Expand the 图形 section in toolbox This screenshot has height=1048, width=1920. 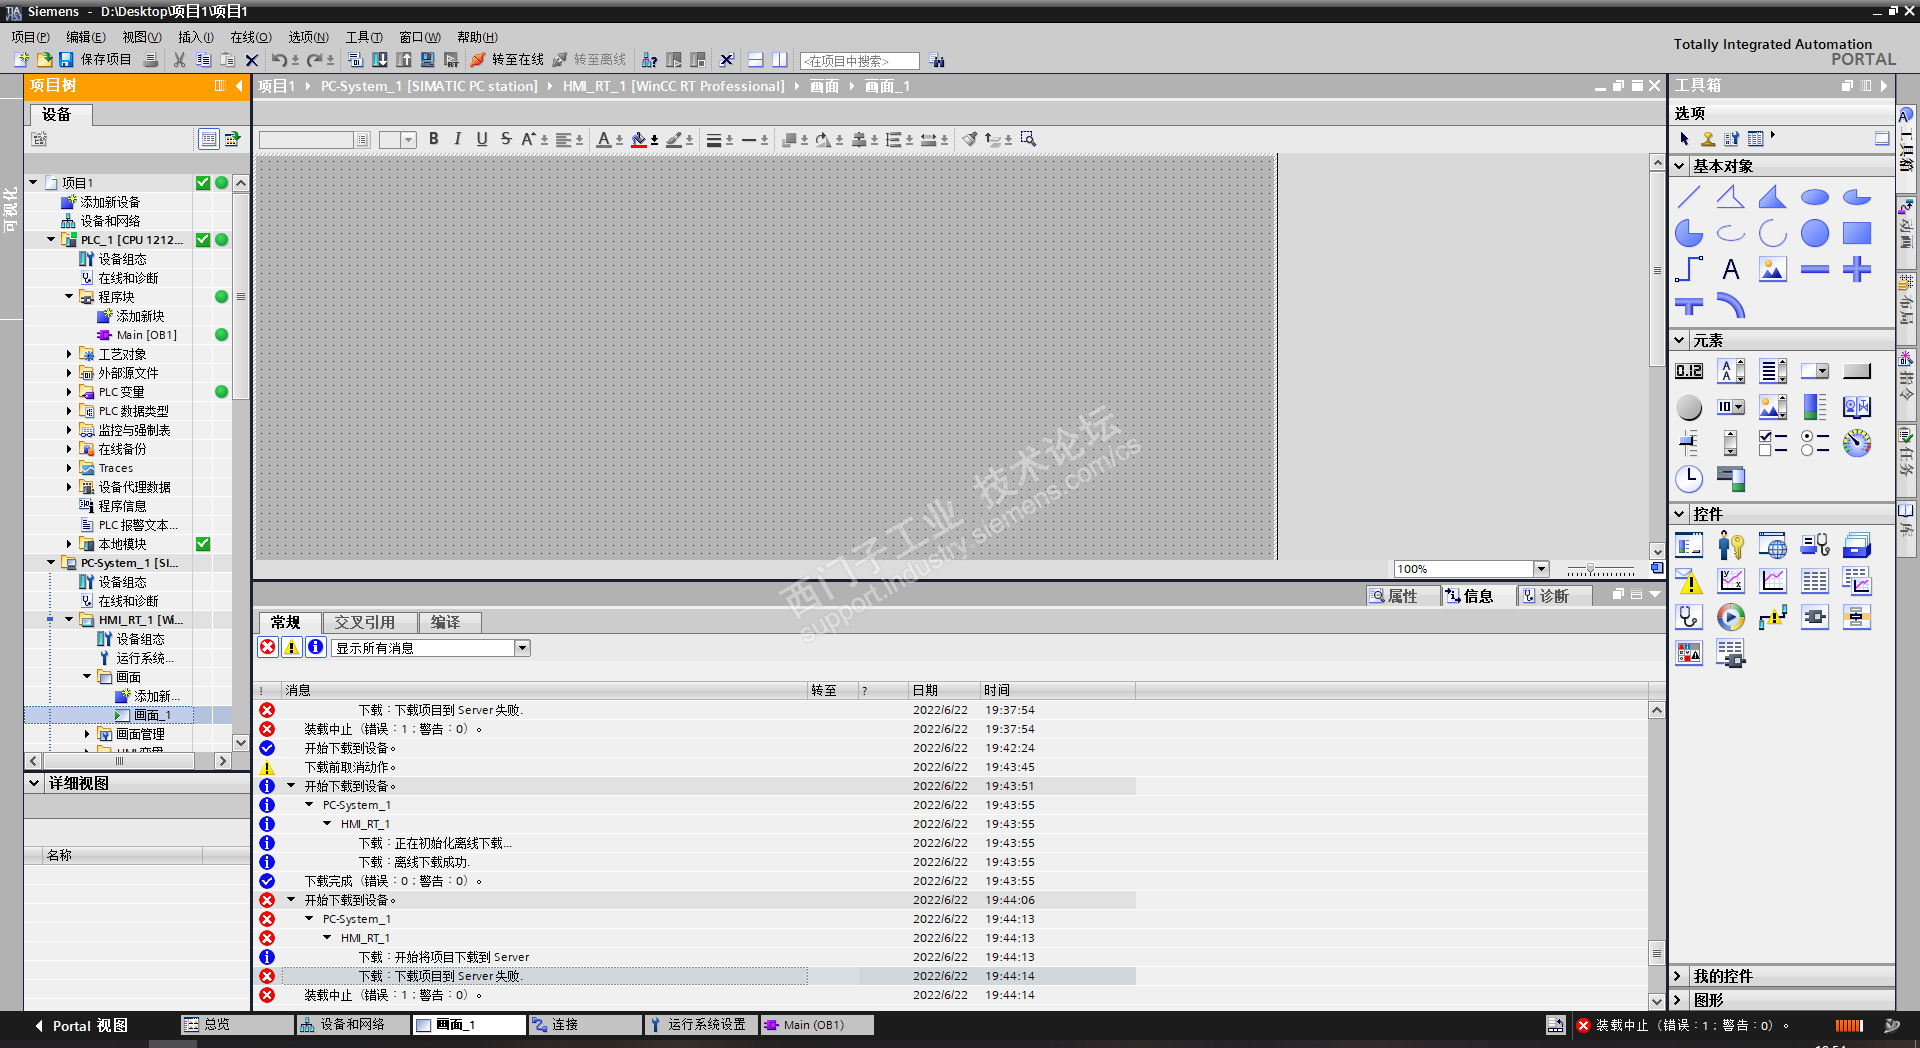(x=1679, y=1000)
